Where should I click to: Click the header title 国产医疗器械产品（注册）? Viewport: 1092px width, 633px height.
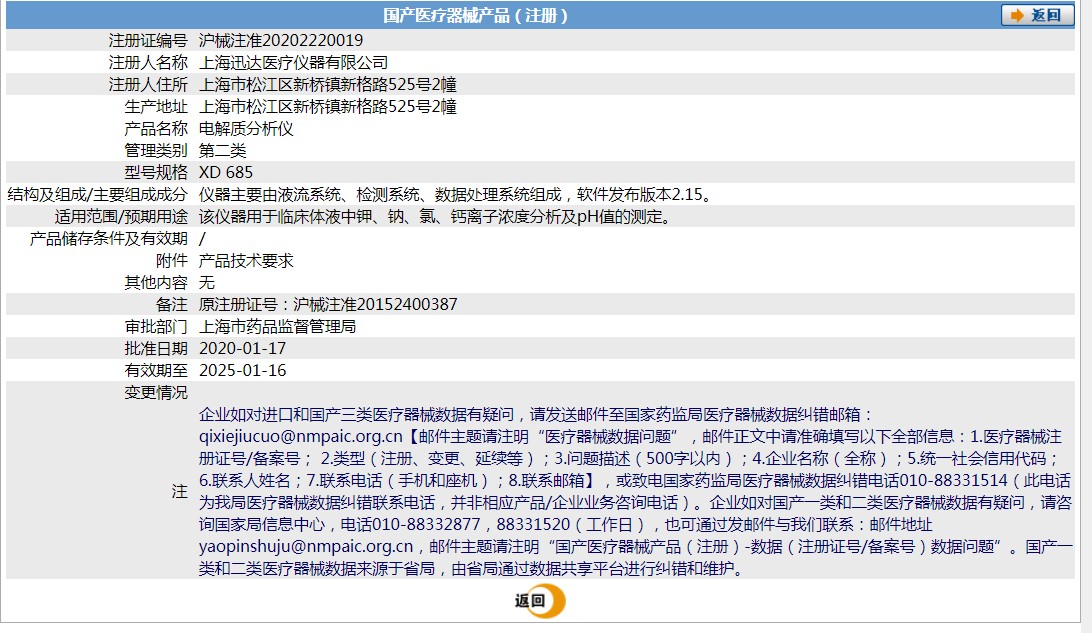pos(476,15)
